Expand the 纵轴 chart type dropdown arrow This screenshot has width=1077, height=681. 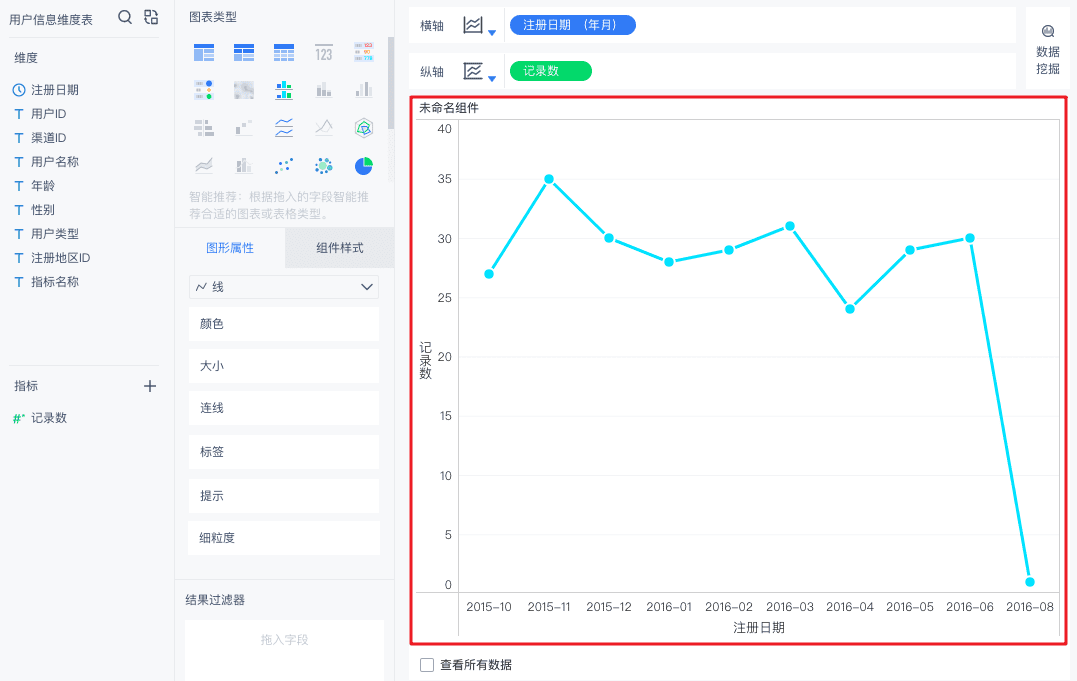[492, 78]
